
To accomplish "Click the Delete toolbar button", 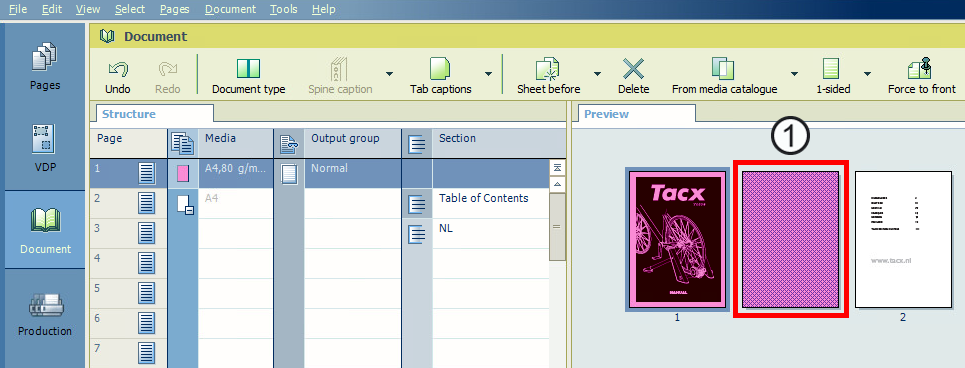I will 633,76.
